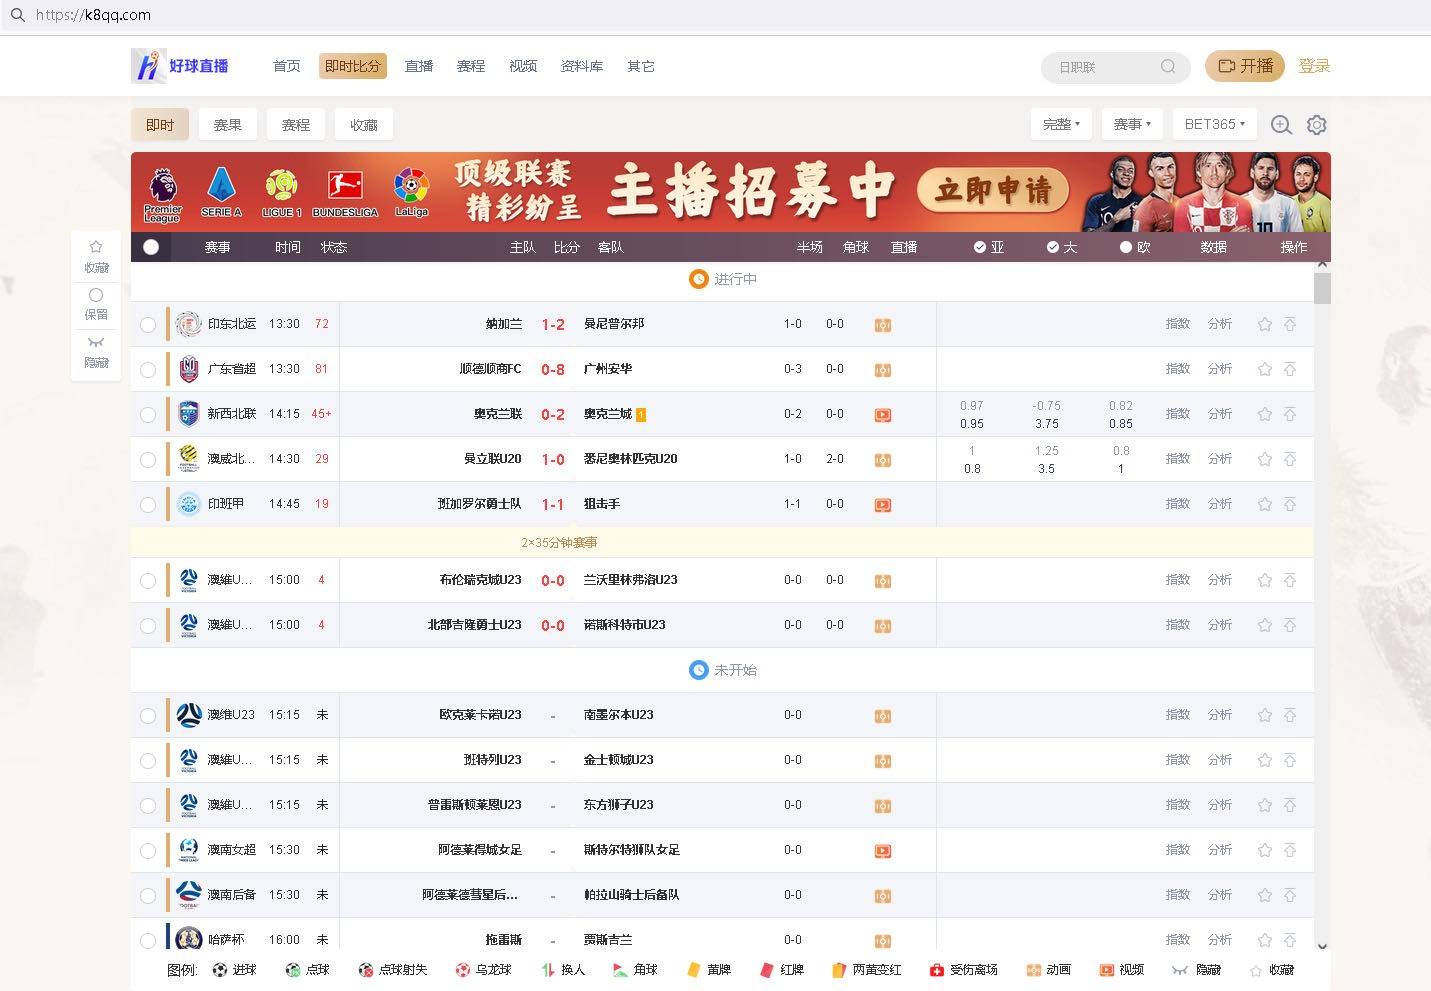The image size is (1431, 991).
Task: Click the 印东北运 league logo
Action: (x=189, y=324)
